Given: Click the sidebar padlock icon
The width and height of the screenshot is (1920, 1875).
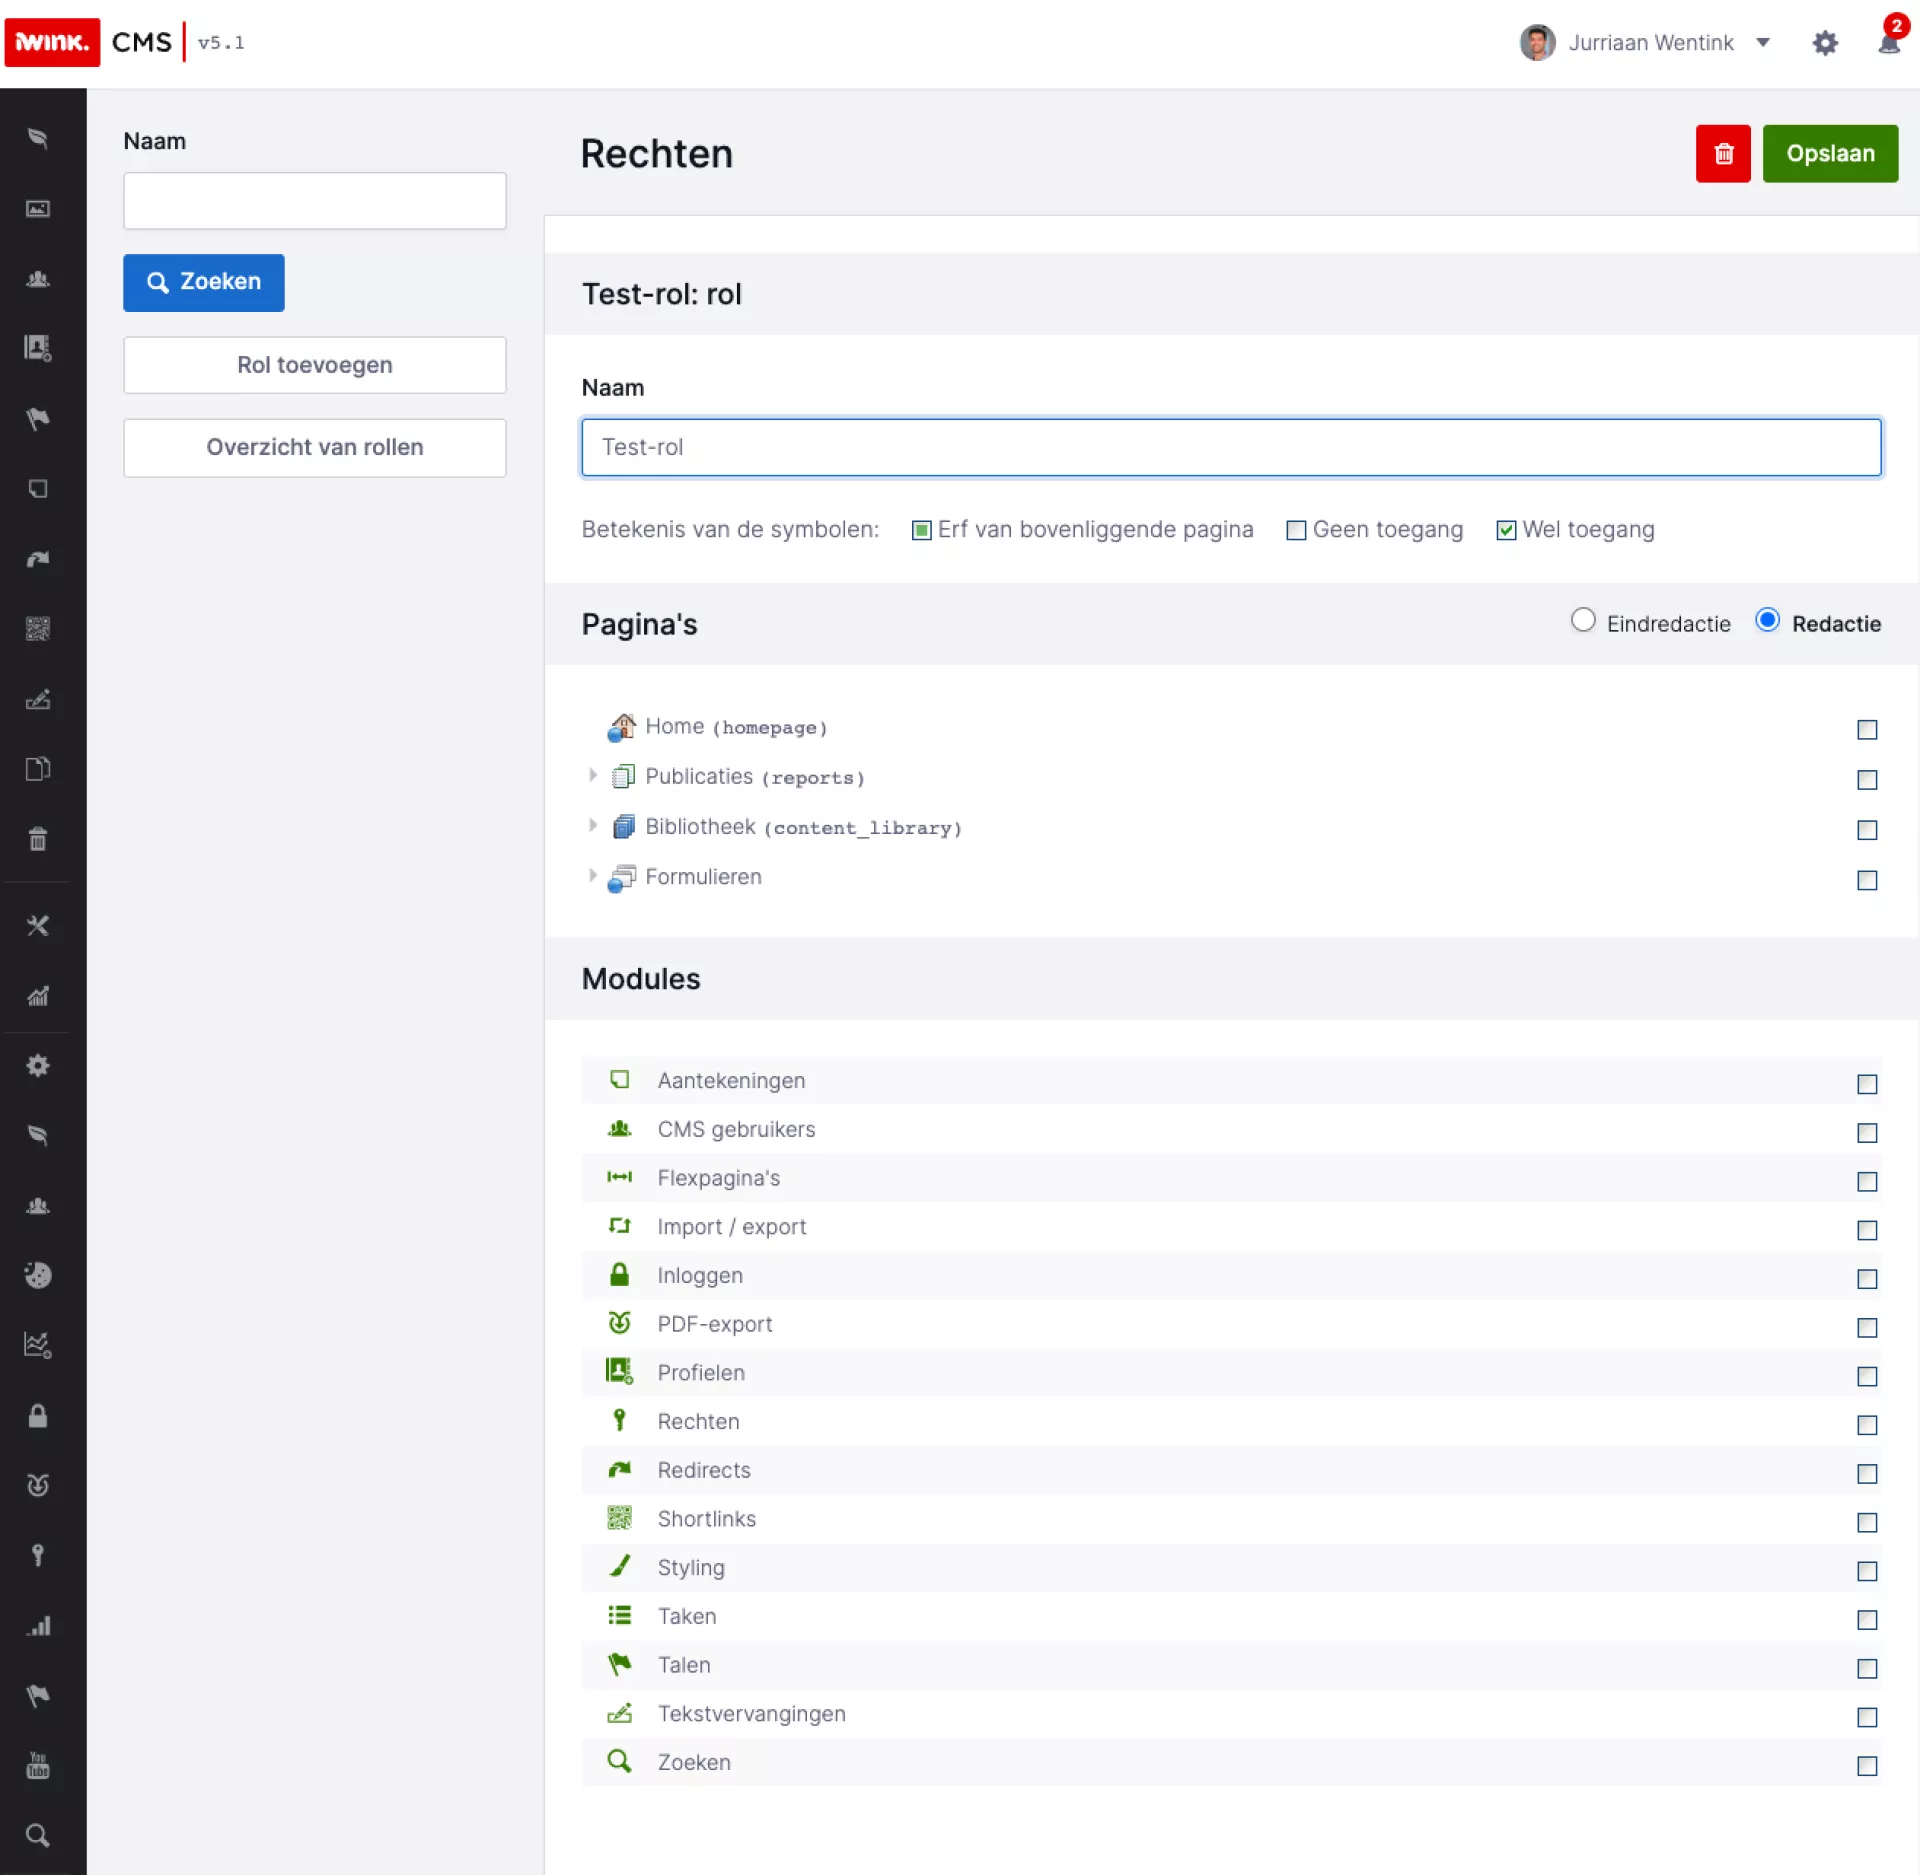Looking at the screenshot, I should (x=38, y=1415).
